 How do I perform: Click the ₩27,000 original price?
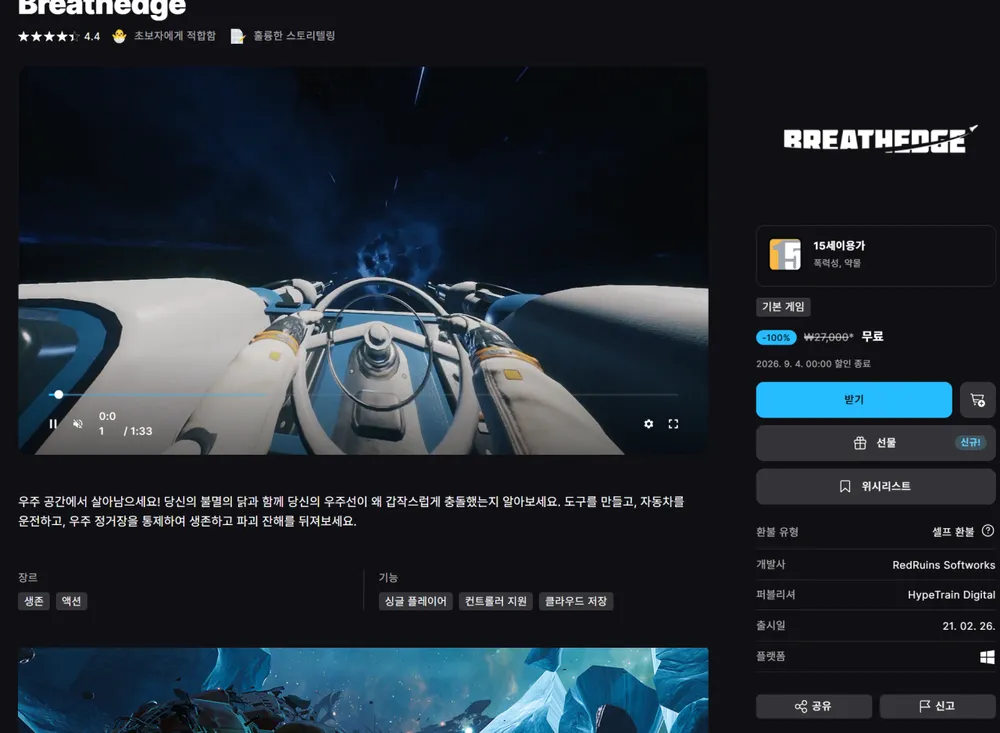(828, 337)
